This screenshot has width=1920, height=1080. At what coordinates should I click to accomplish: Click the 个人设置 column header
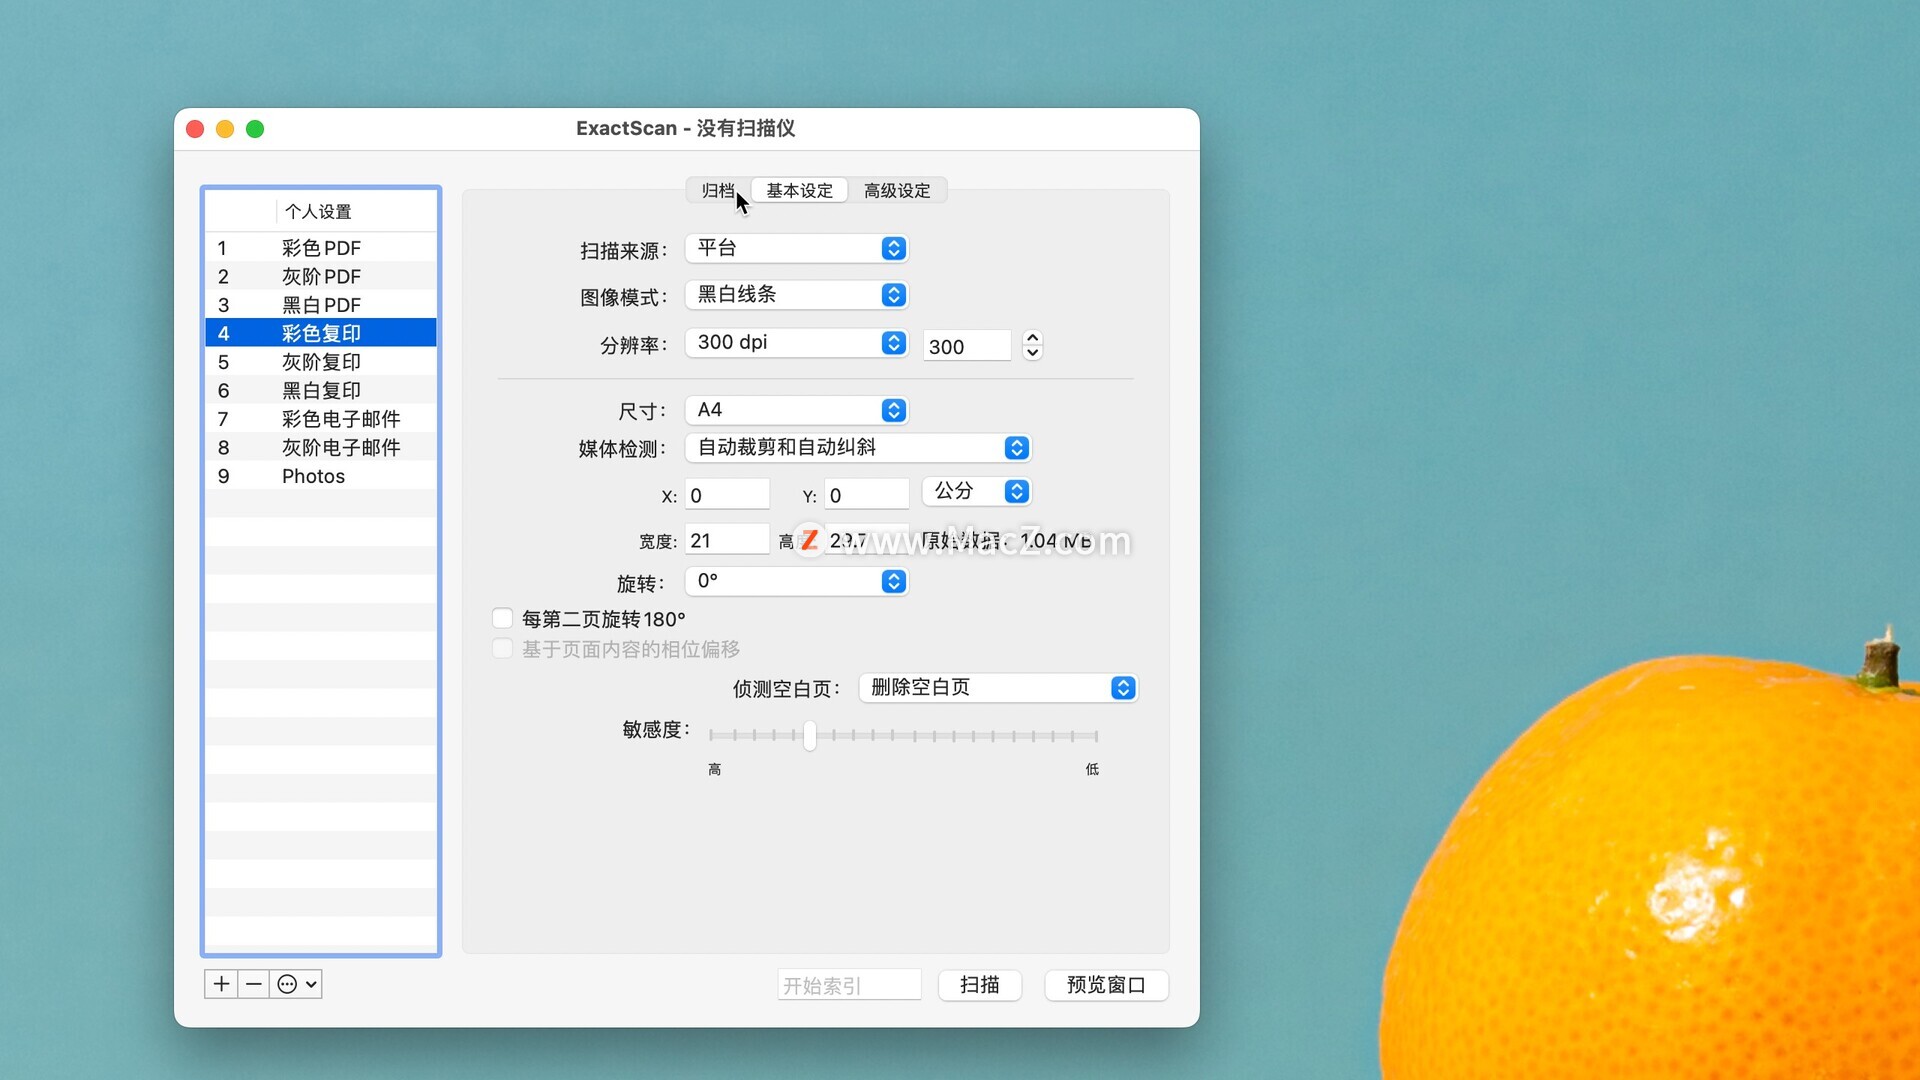[356, 212]
